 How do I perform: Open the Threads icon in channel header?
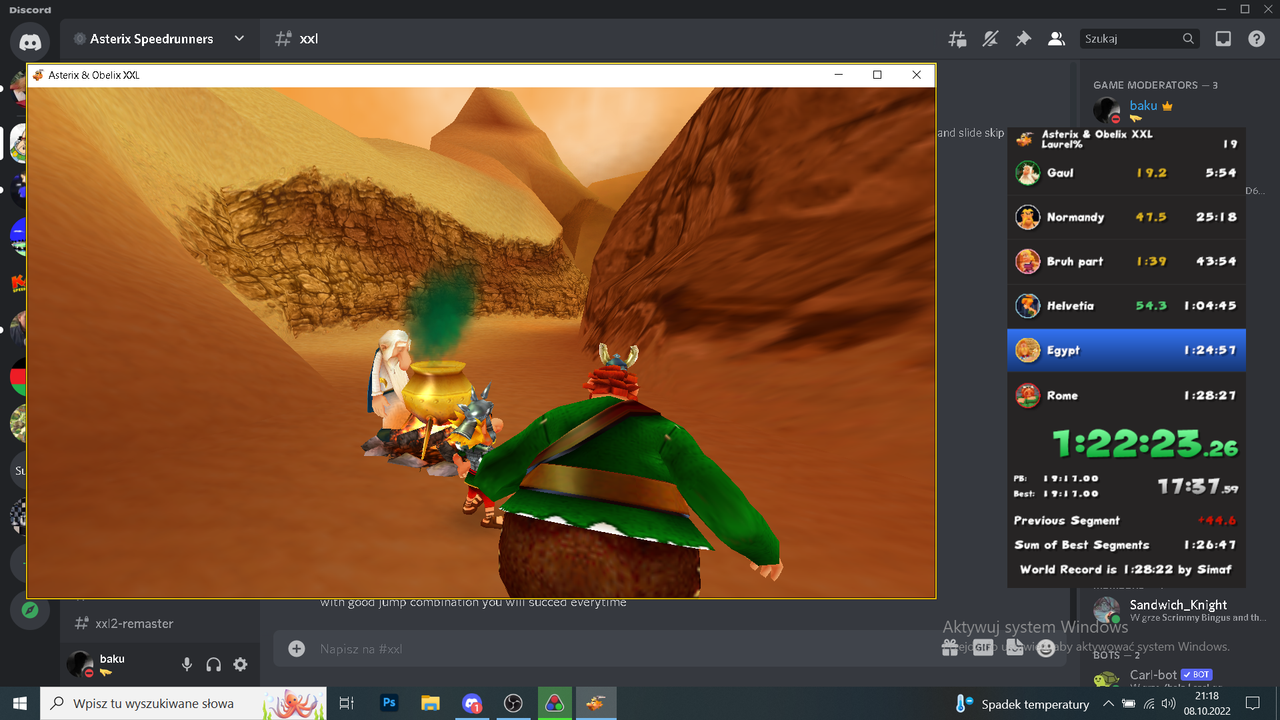[957, 39]
